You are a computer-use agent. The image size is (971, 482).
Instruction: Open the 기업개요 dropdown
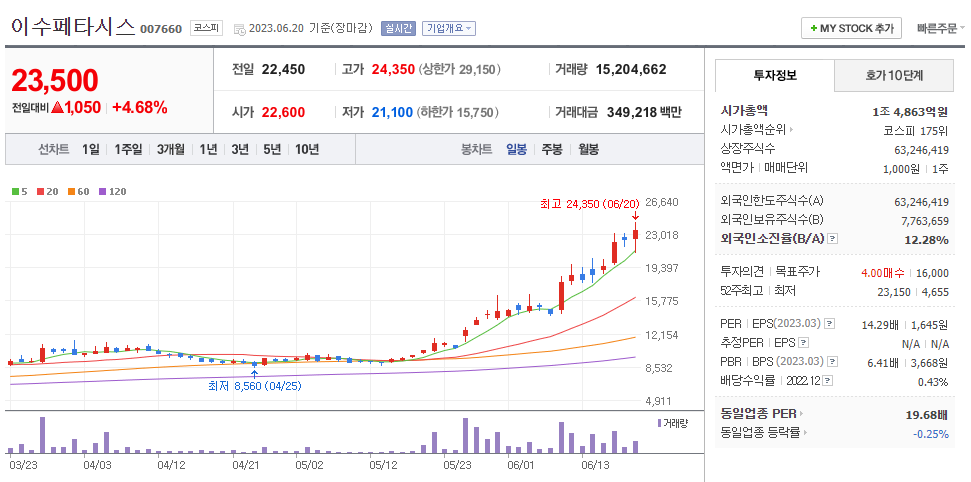[449, 28]
